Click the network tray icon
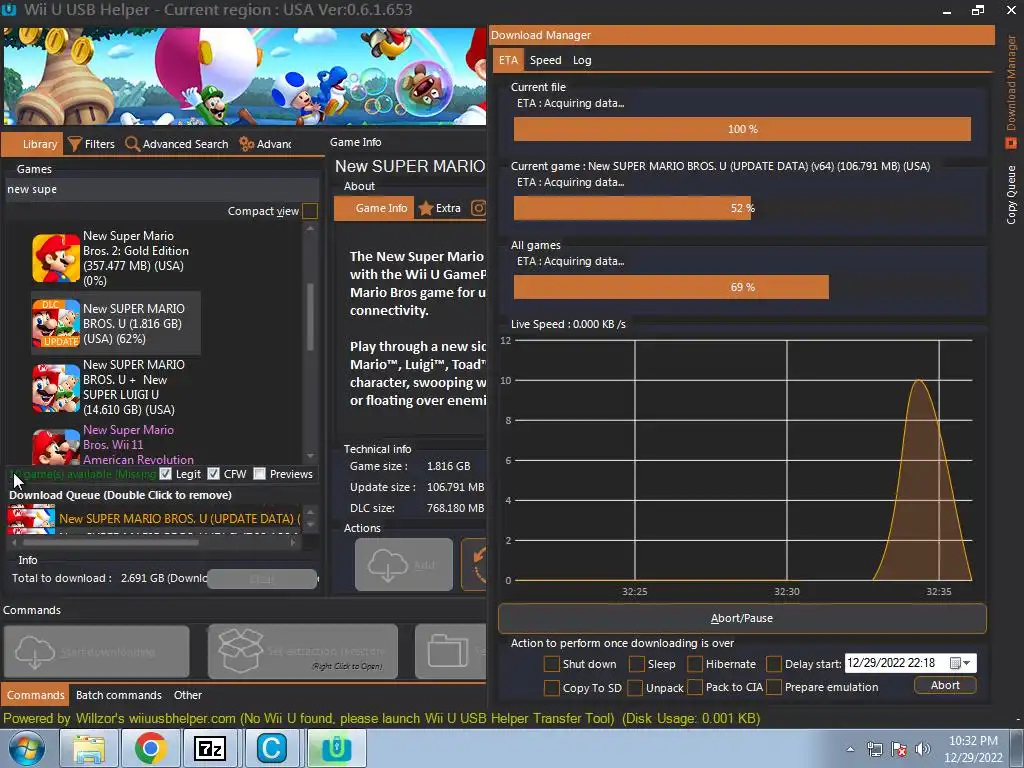The width and height of the screenshot is (1024, 768). click(874, 749)
